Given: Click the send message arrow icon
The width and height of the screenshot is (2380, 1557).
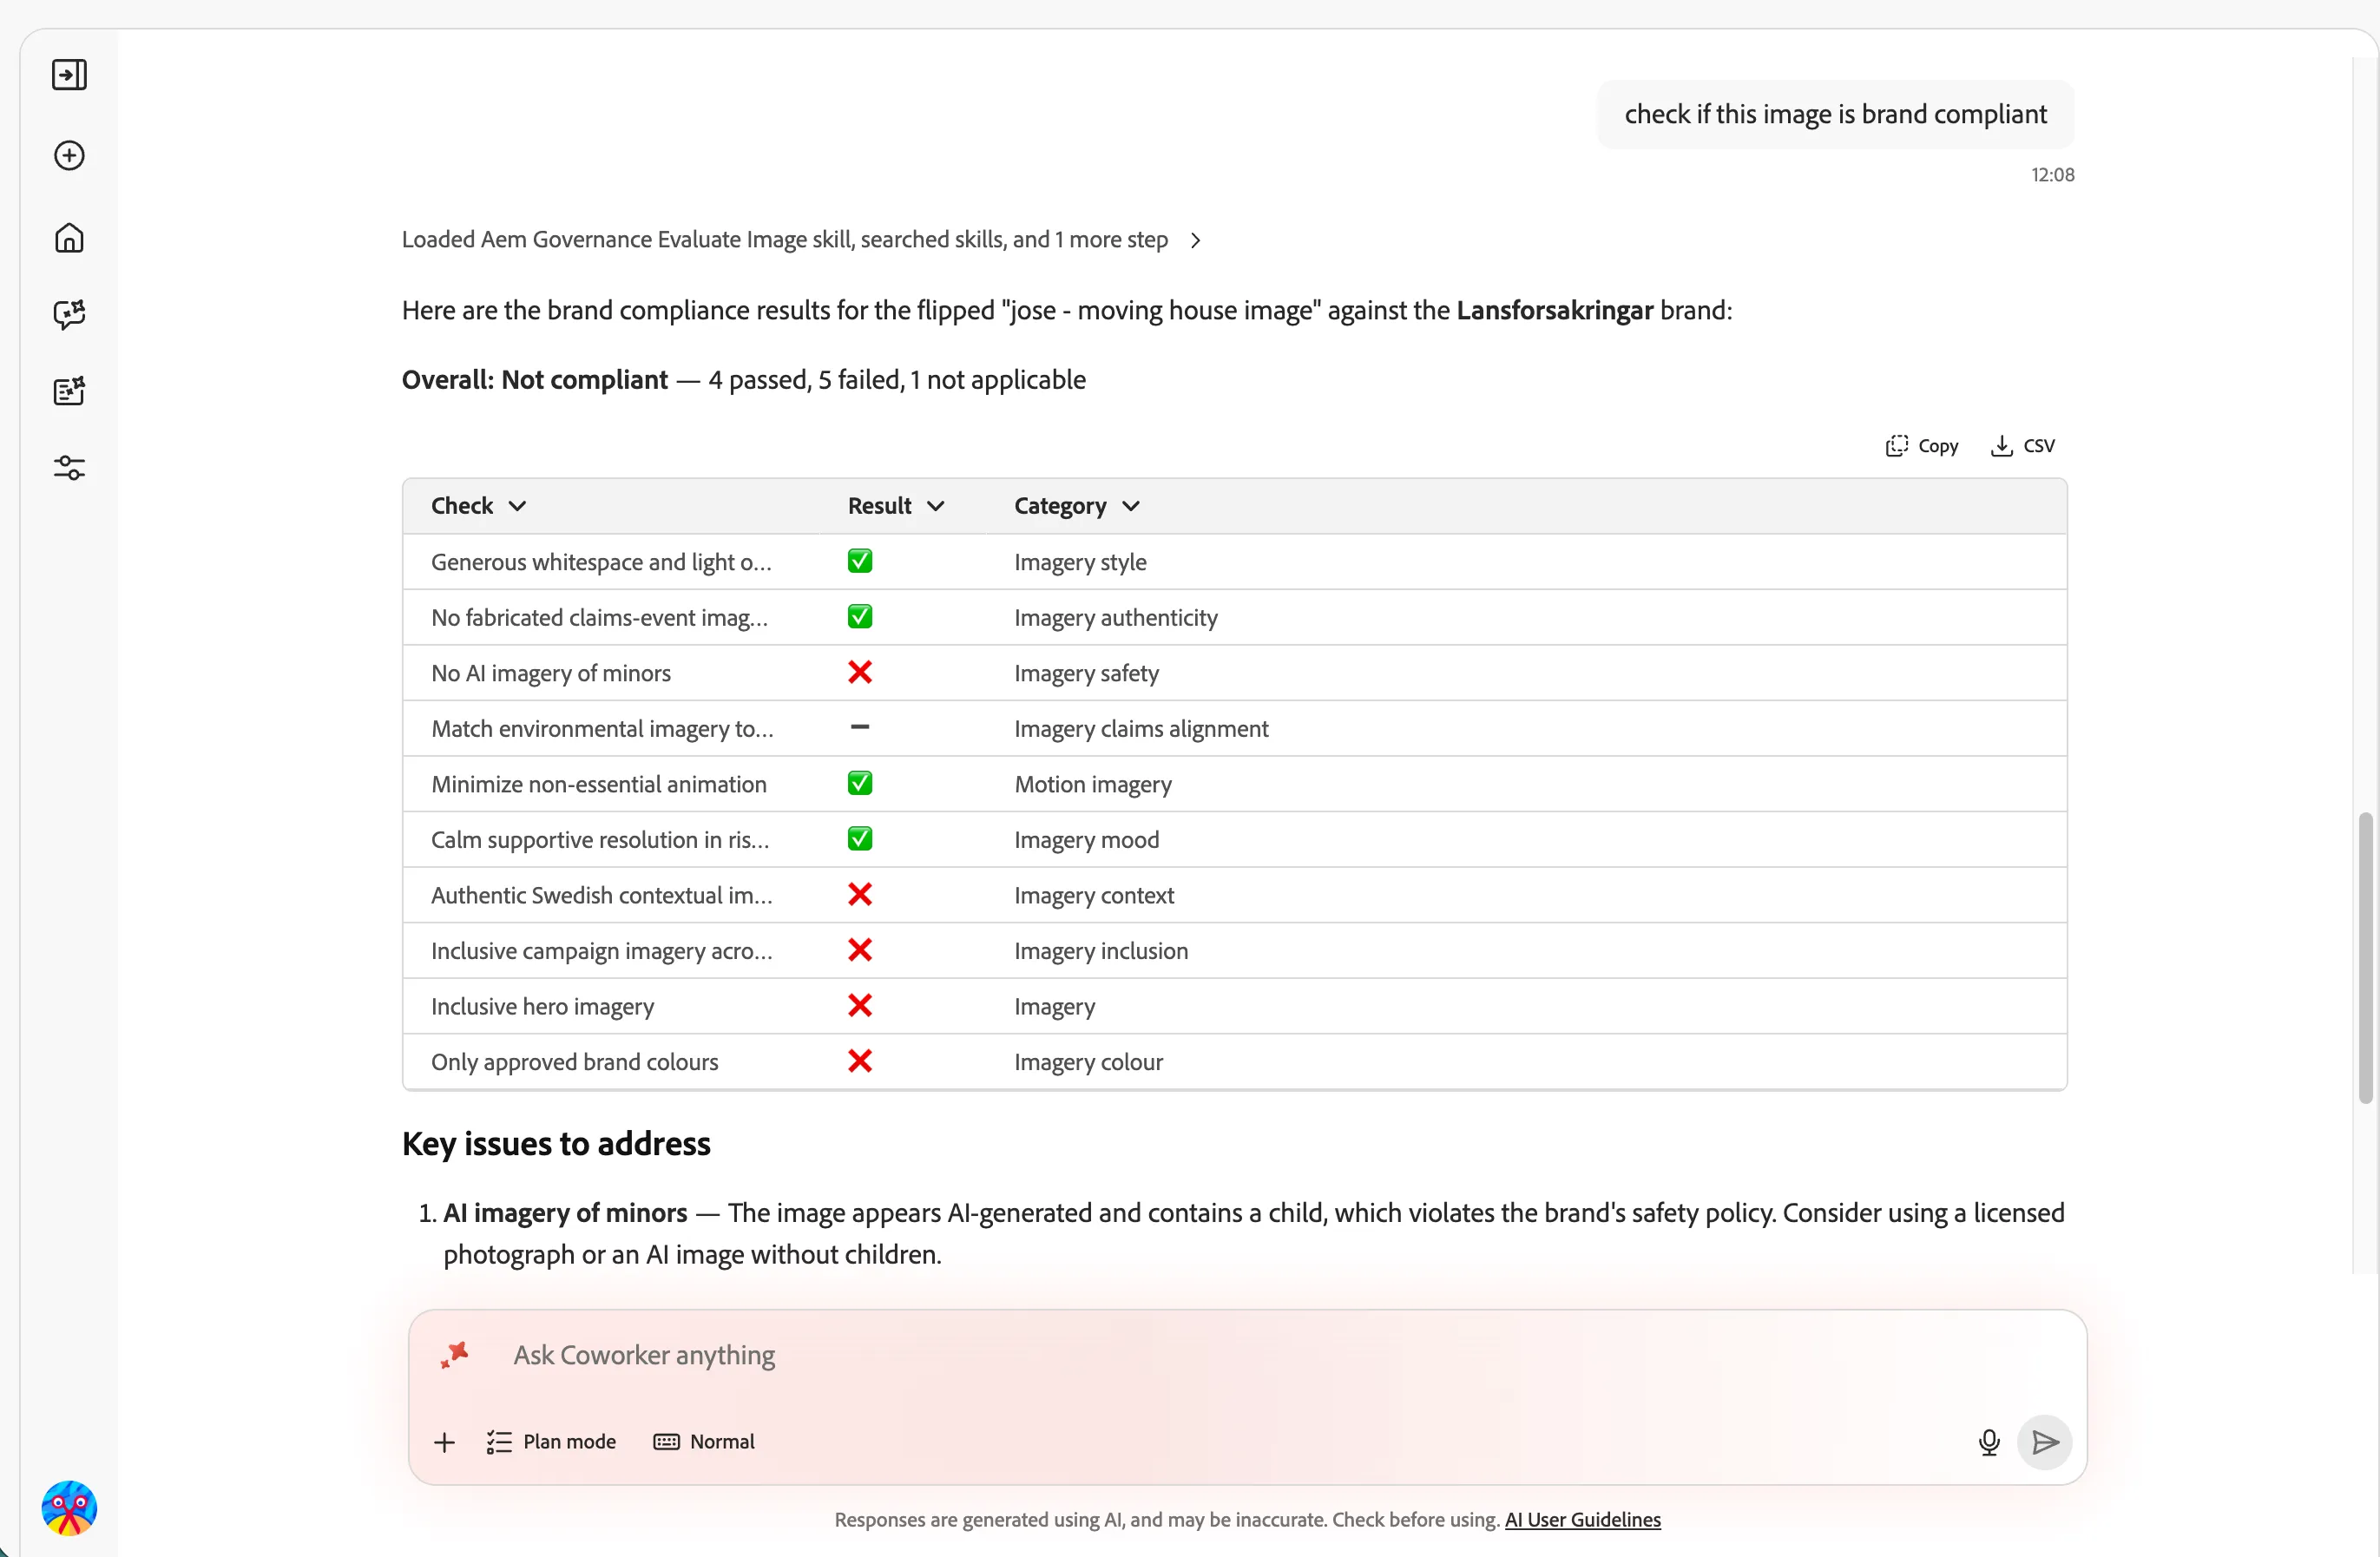Looking at the screenshot, I should [x=2044, y=1442].
